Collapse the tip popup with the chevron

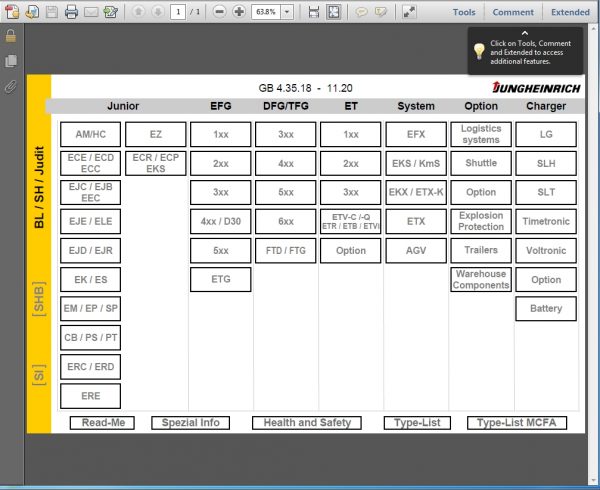(525, 33)
